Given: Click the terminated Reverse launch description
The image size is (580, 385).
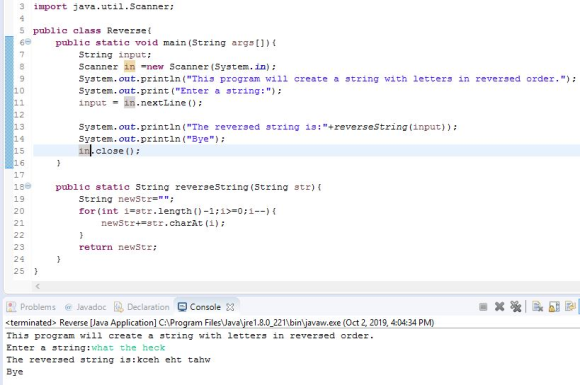Looking at the screenshot, I should click(220, 322).
